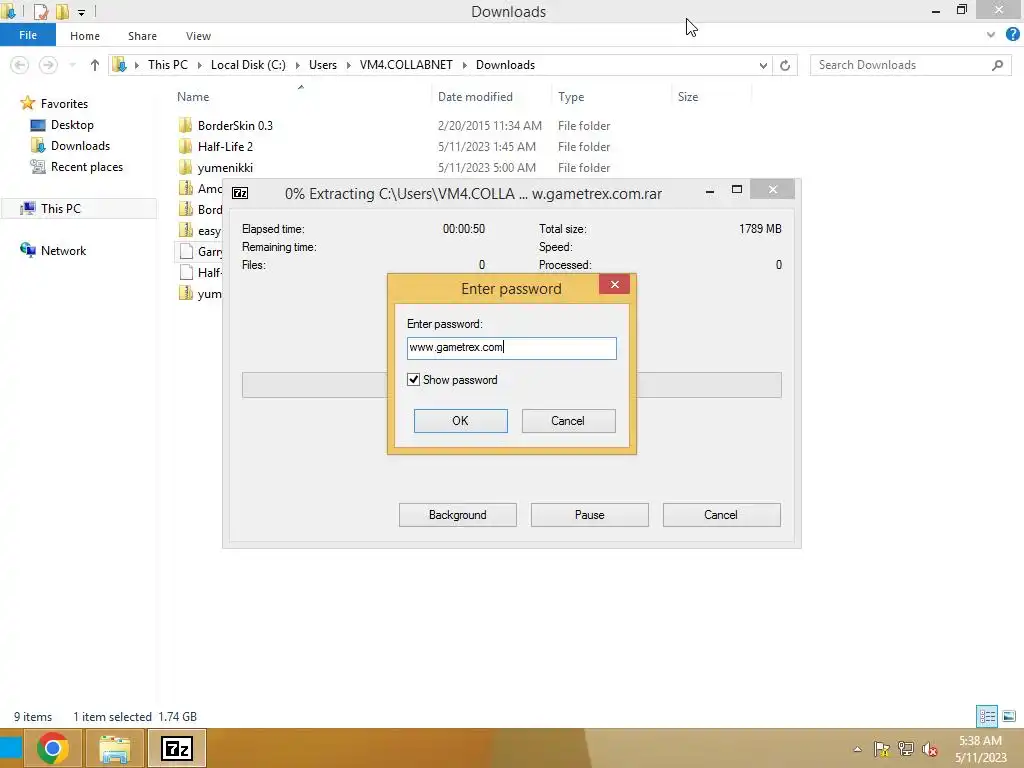Open Desktop in Favorites
1024x768 pixels.
72,125
